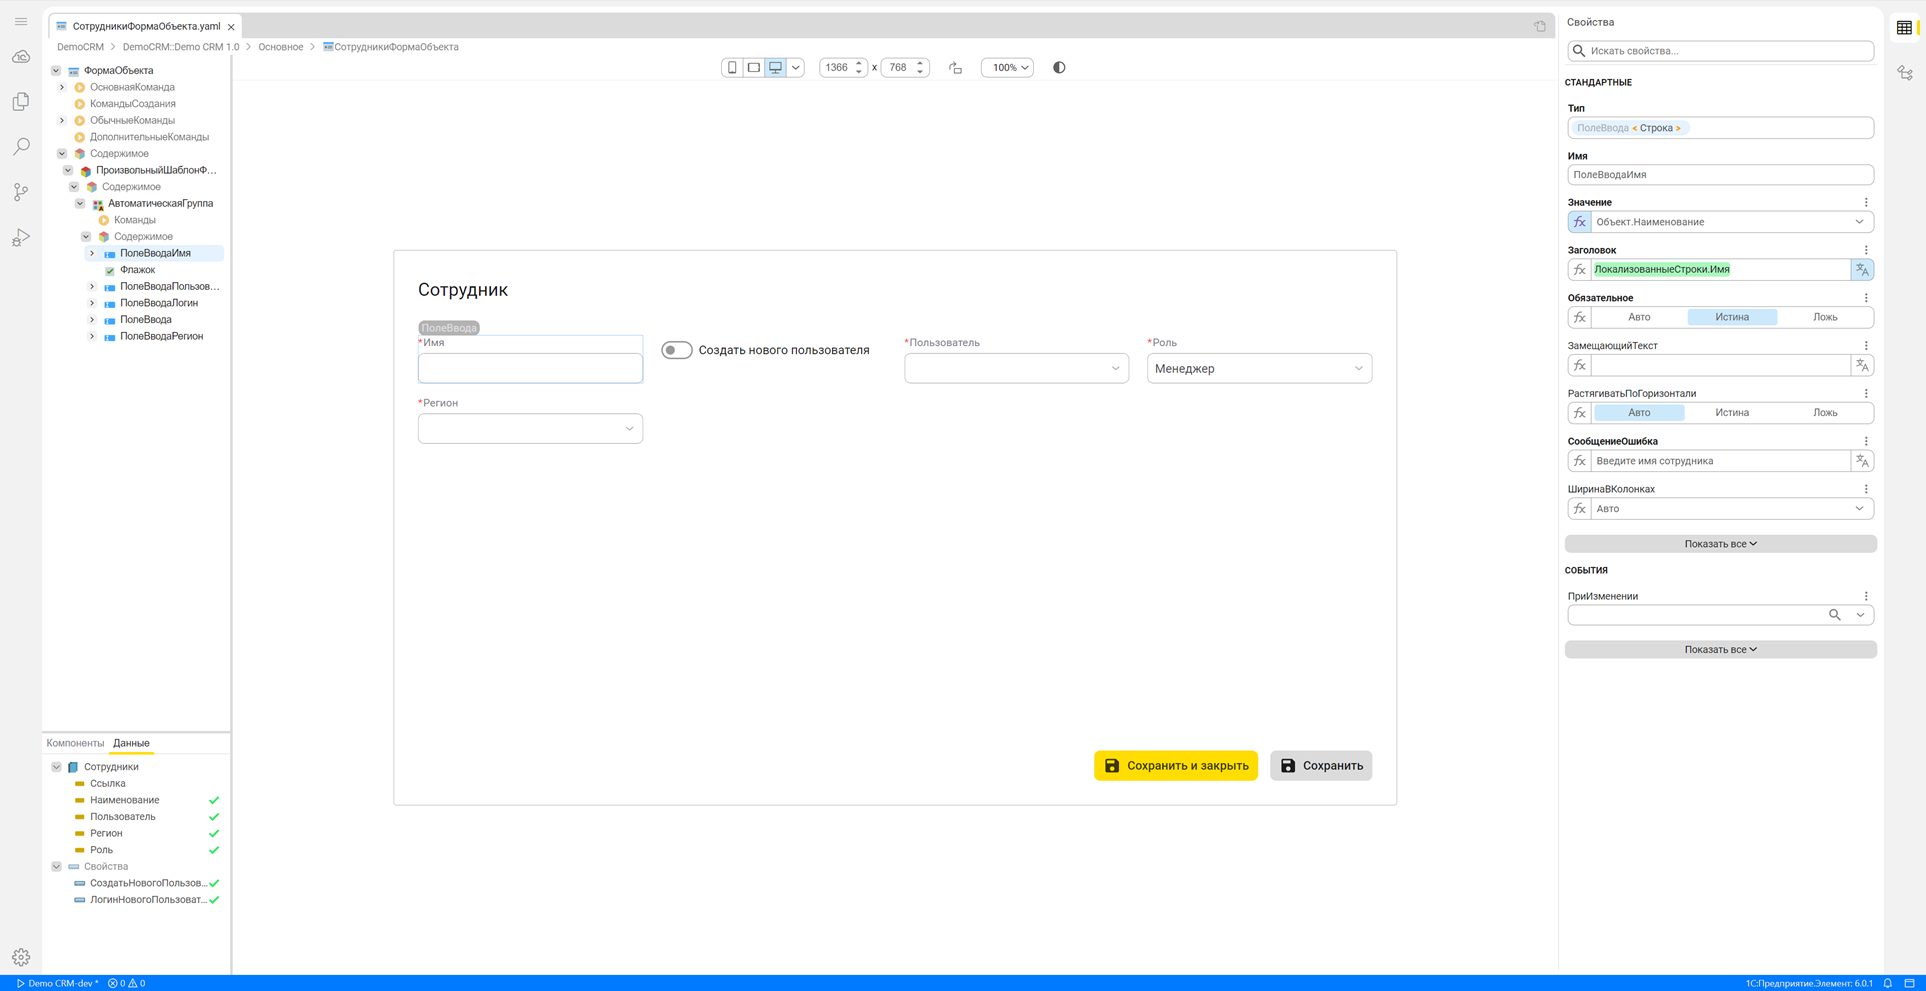
Task: Set Обязательное to Ложь
Action: (x=1825, y=317)
